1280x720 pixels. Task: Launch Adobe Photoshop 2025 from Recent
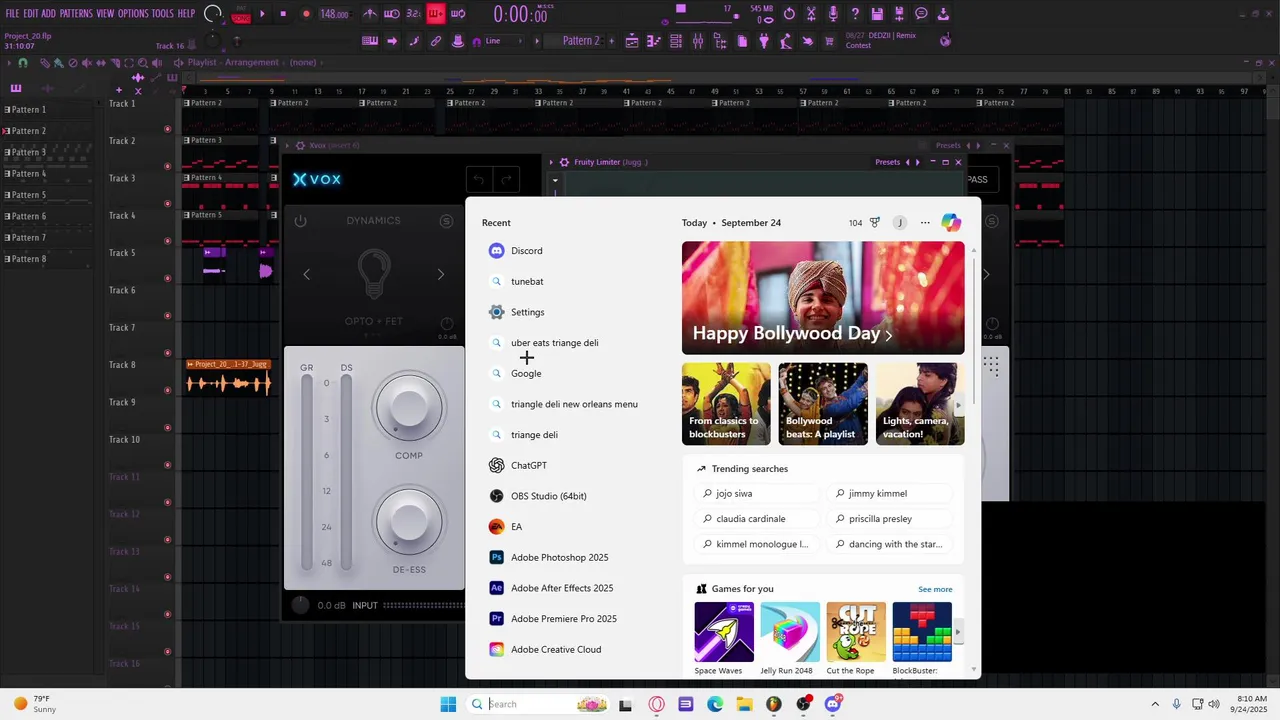(572, 557)
